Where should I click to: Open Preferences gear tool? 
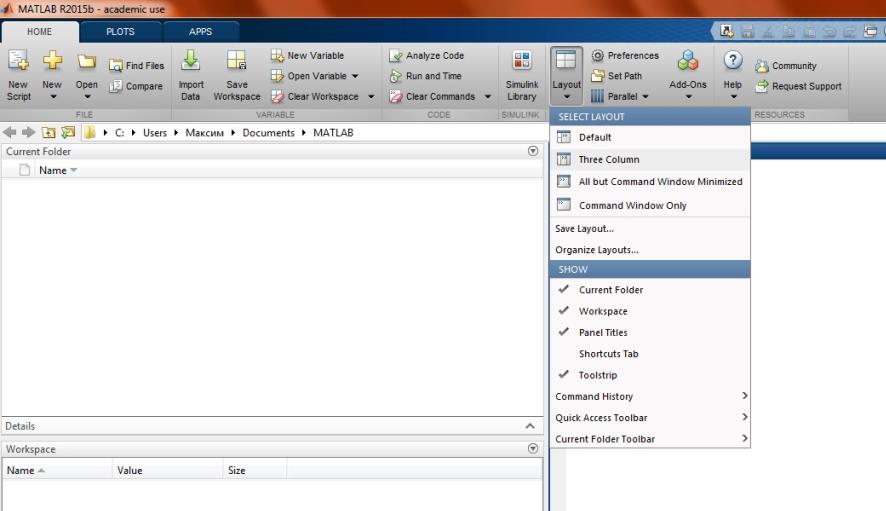coord(625,55)
